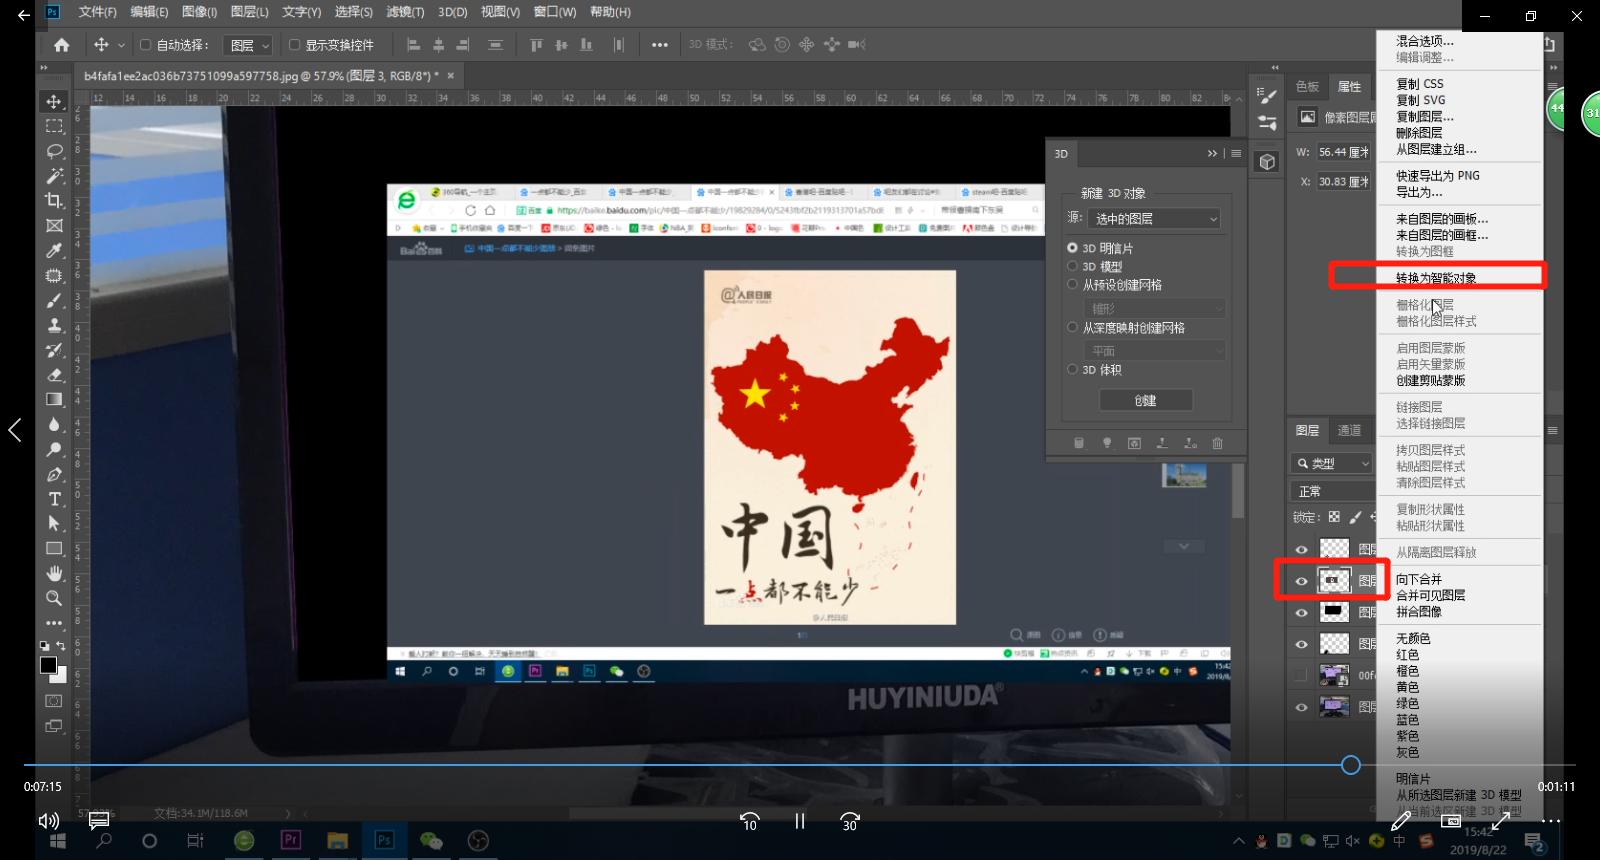Select the Frame tool
The height and width of the screenshot is (860, 1600).
tap(54, 226)
